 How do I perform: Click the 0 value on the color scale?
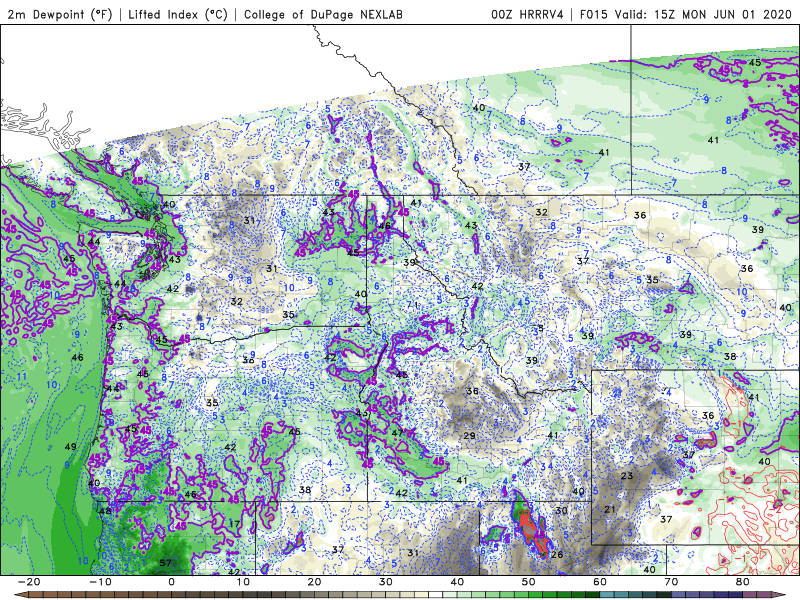[171, 582]
